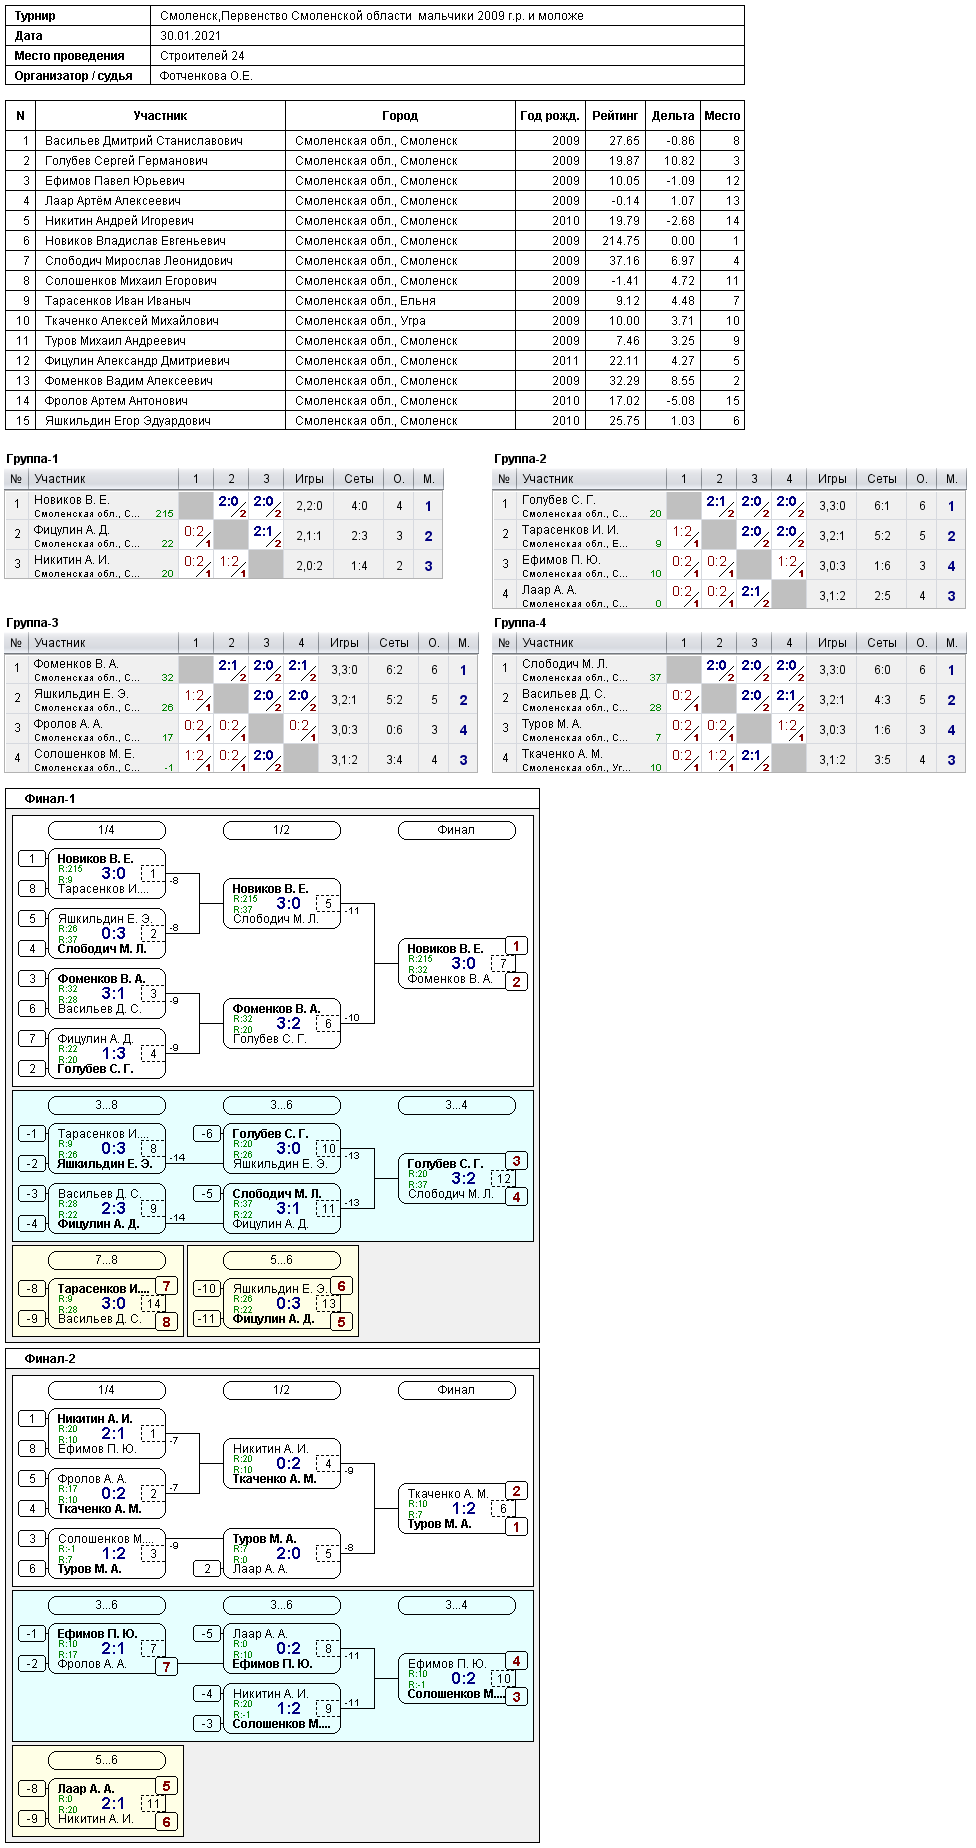
Task: Click Строителей 24 venue cell
Action: pyautogui.click(x=202, y=56)
